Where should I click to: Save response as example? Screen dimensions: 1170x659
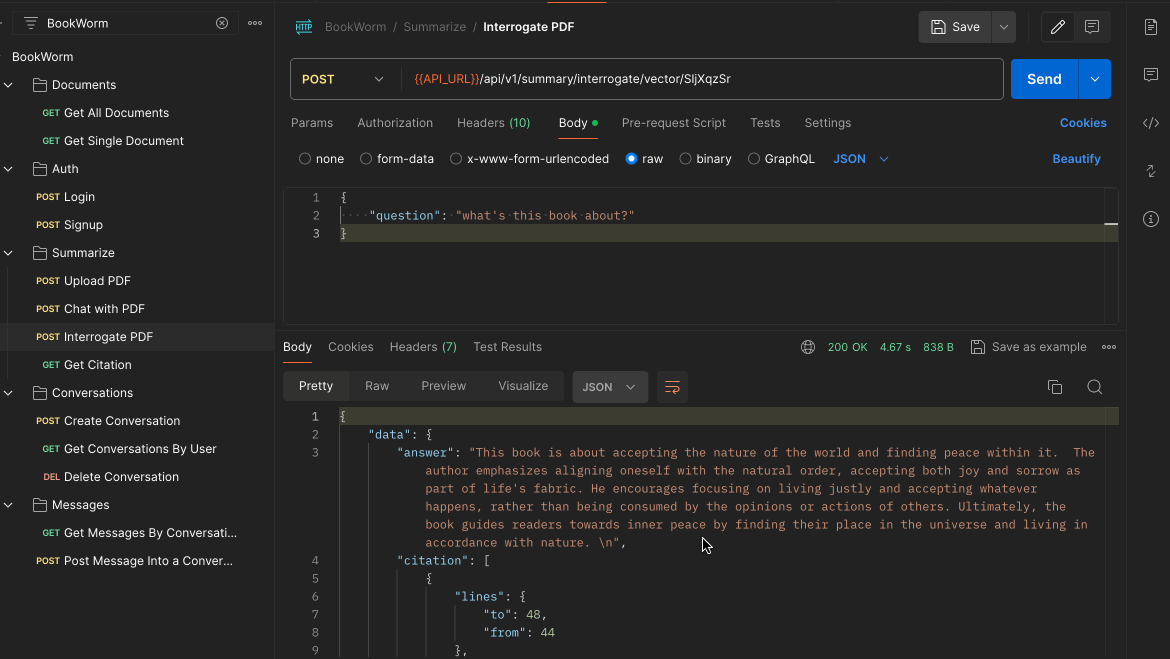(1028, 347)
